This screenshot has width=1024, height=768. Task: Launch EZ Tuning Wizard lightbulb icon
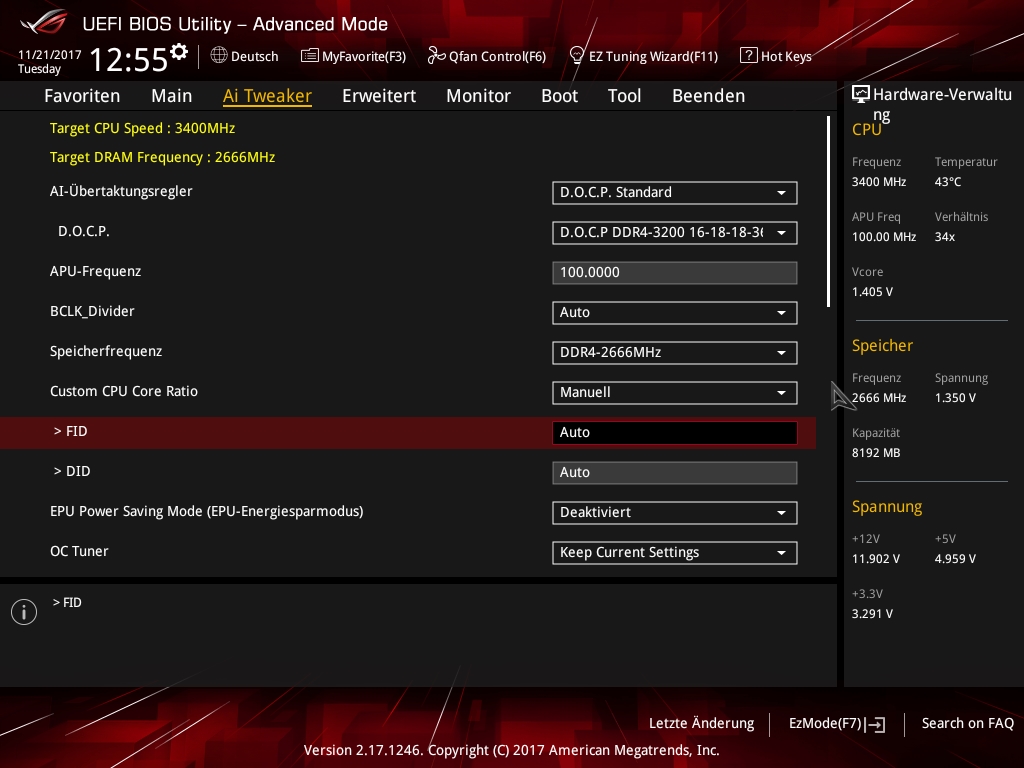coord(577,56)
